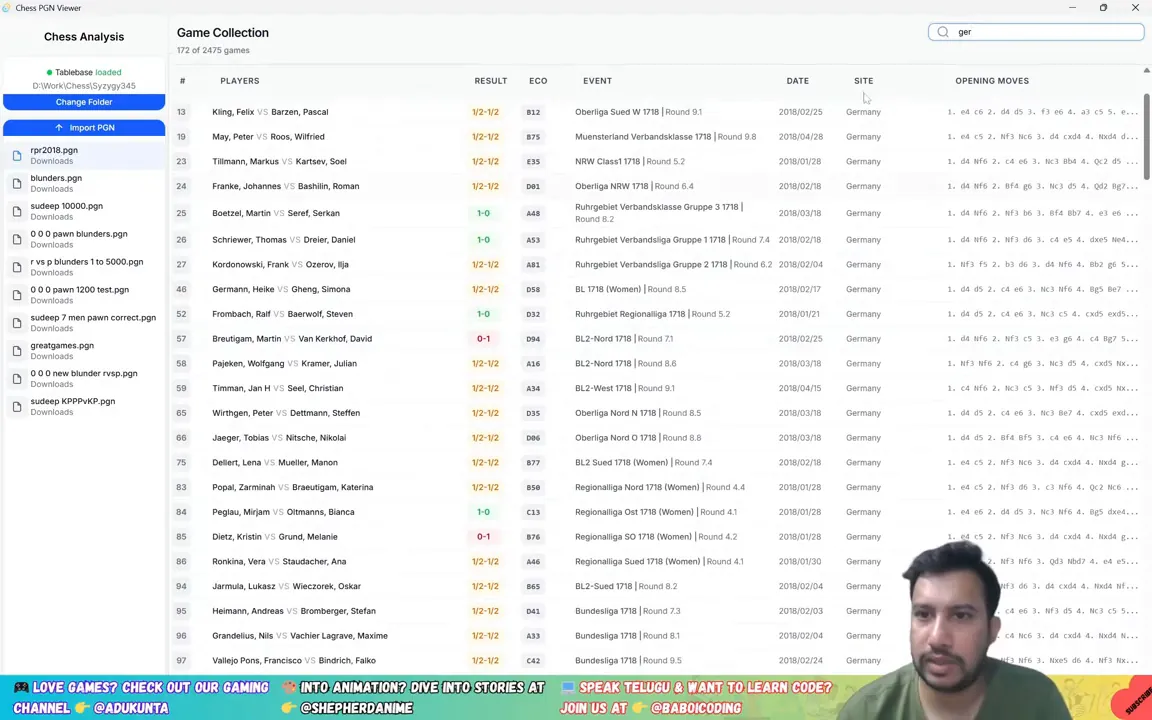This screenshot has width=1152, height=720.
Task: Click ECO code A53 in Schriewer game row
Action: pos(533,240)
